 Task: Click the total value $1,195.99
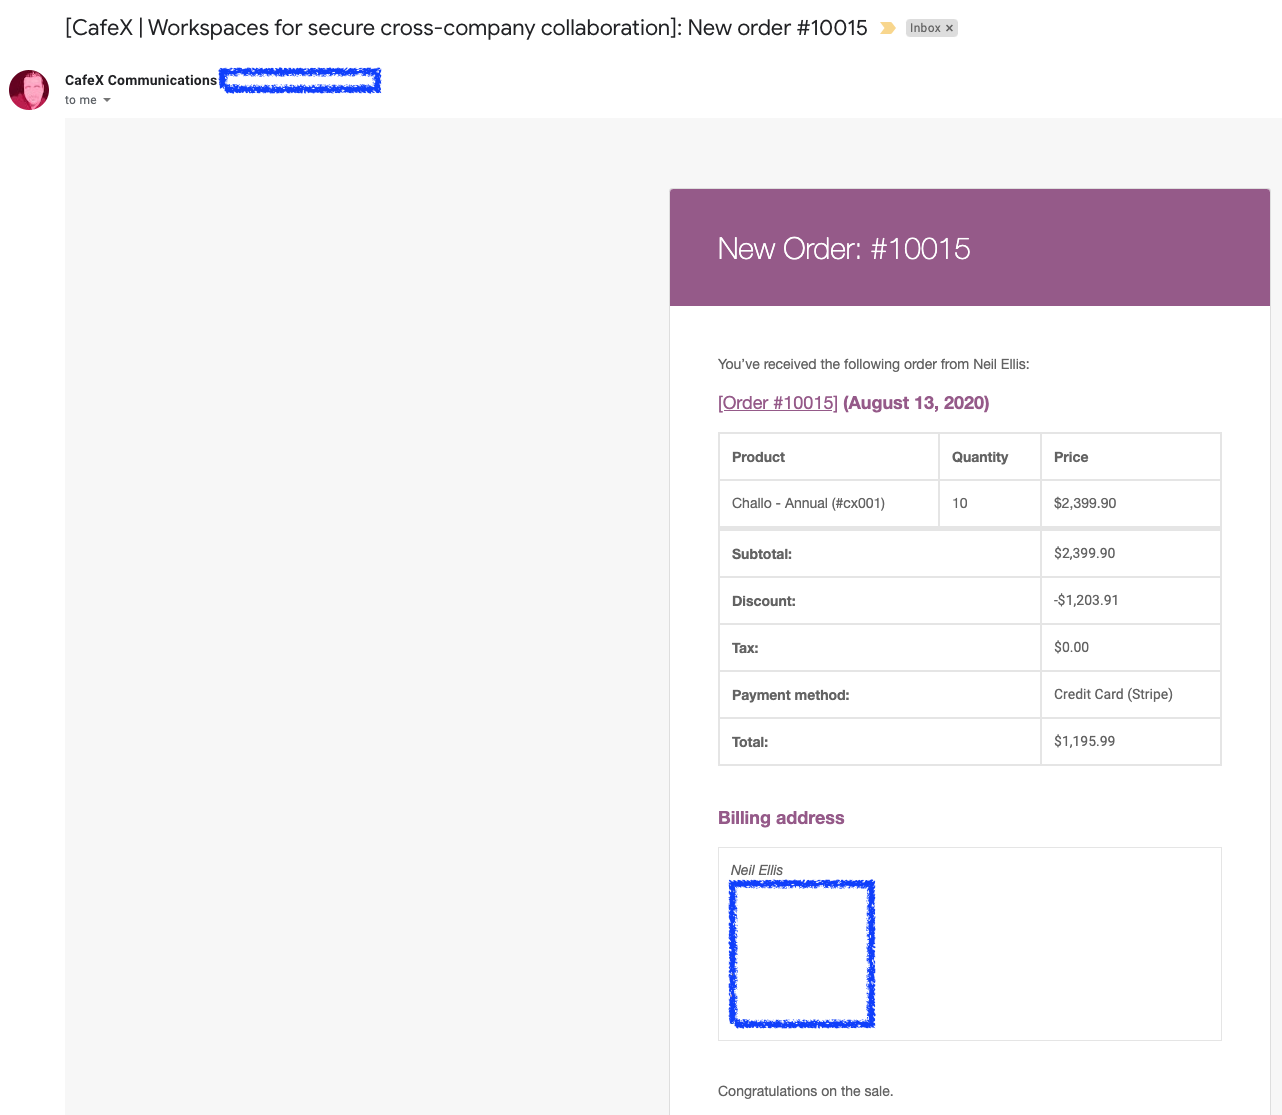point(1085,741)
